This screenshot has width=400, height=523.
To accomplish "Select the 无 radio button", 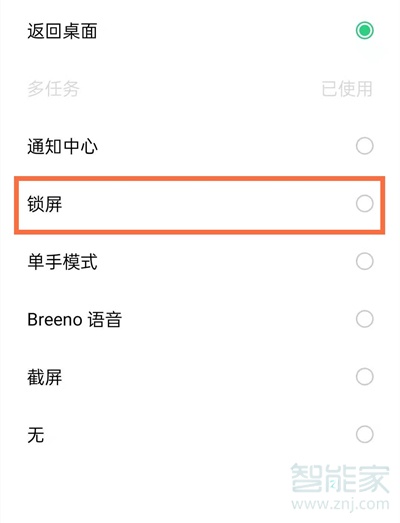I will coord(364,435).
